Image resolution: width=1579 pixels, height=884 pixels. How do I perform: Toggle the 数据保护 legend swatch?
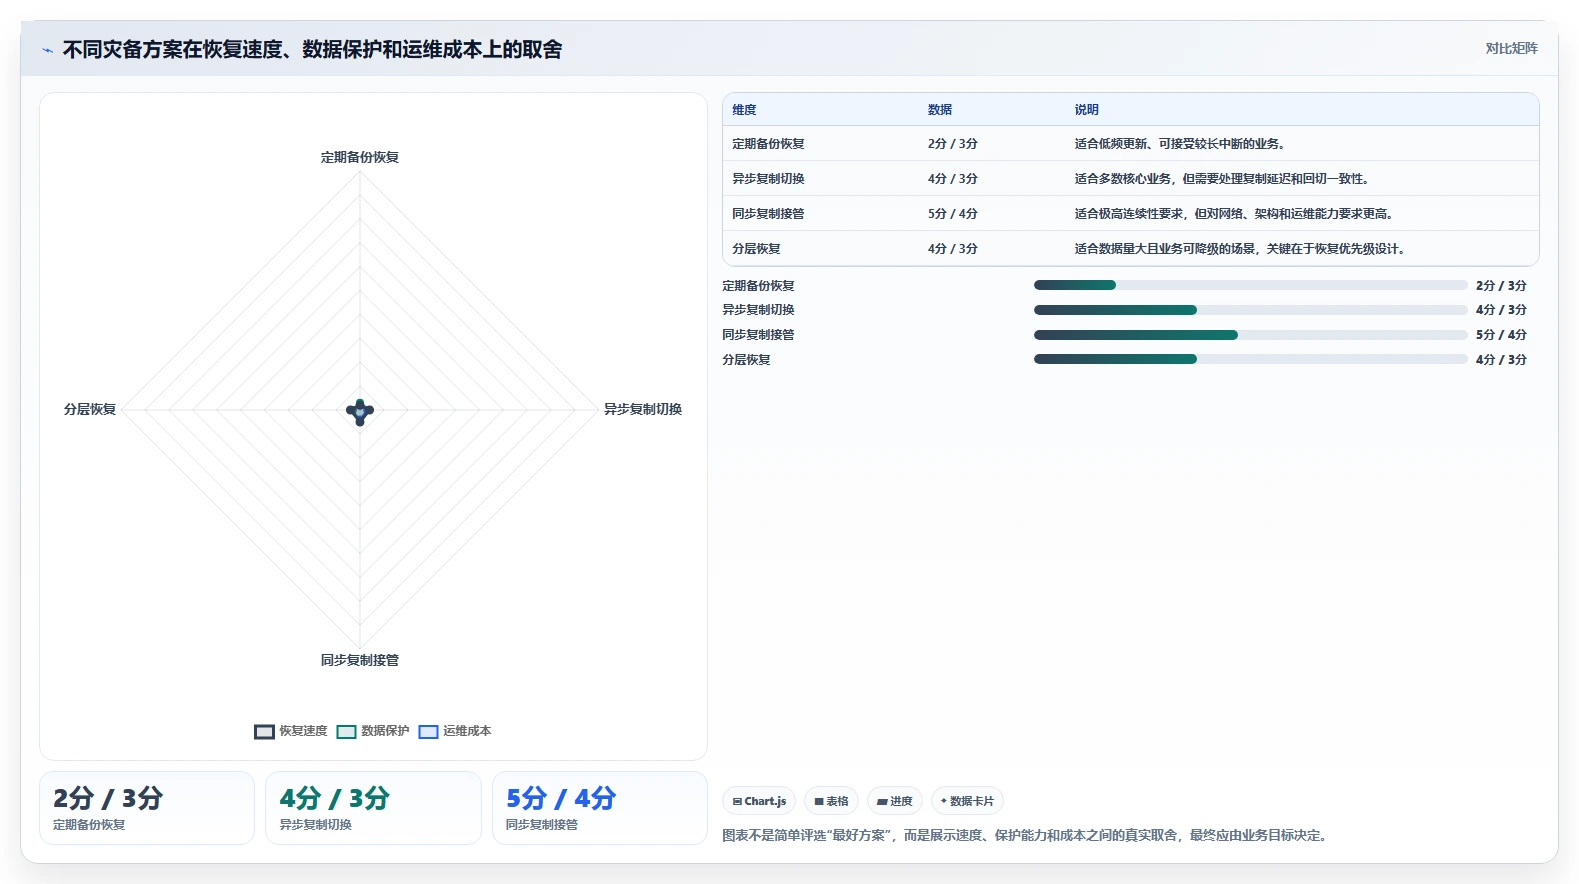[346, 732]
